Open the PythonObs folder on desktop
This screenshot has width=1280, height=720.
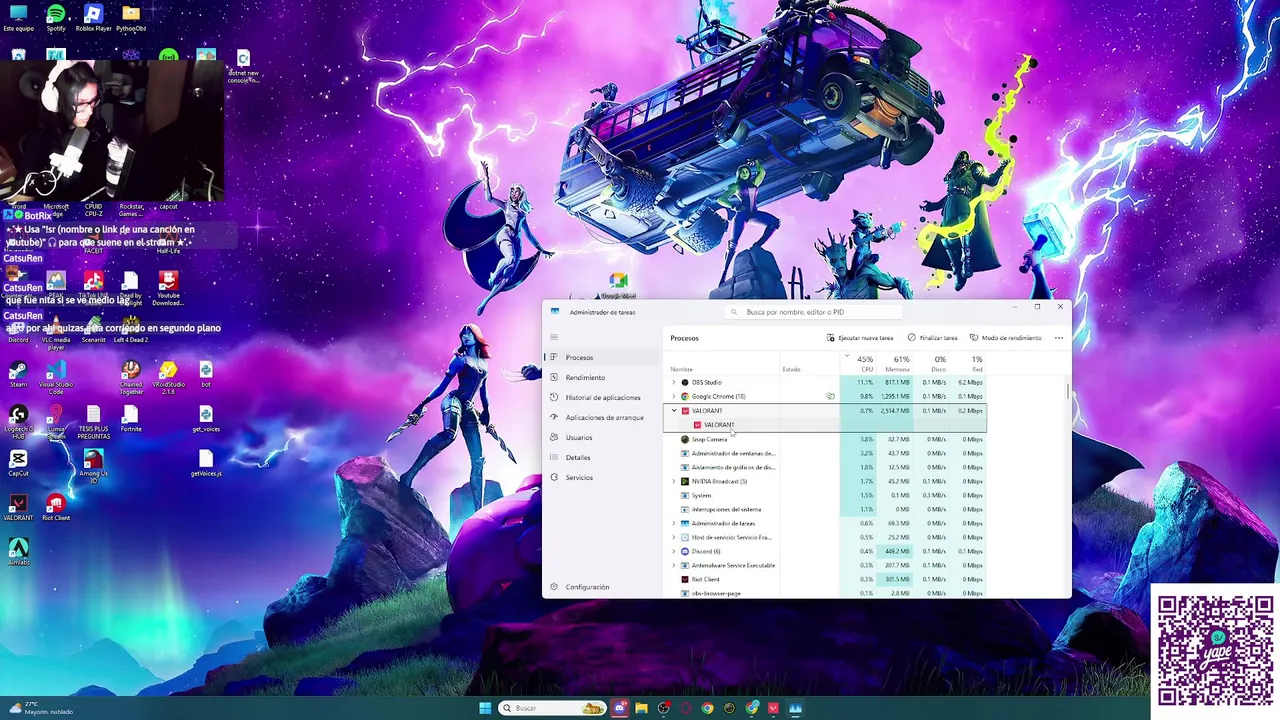(131, 18)
